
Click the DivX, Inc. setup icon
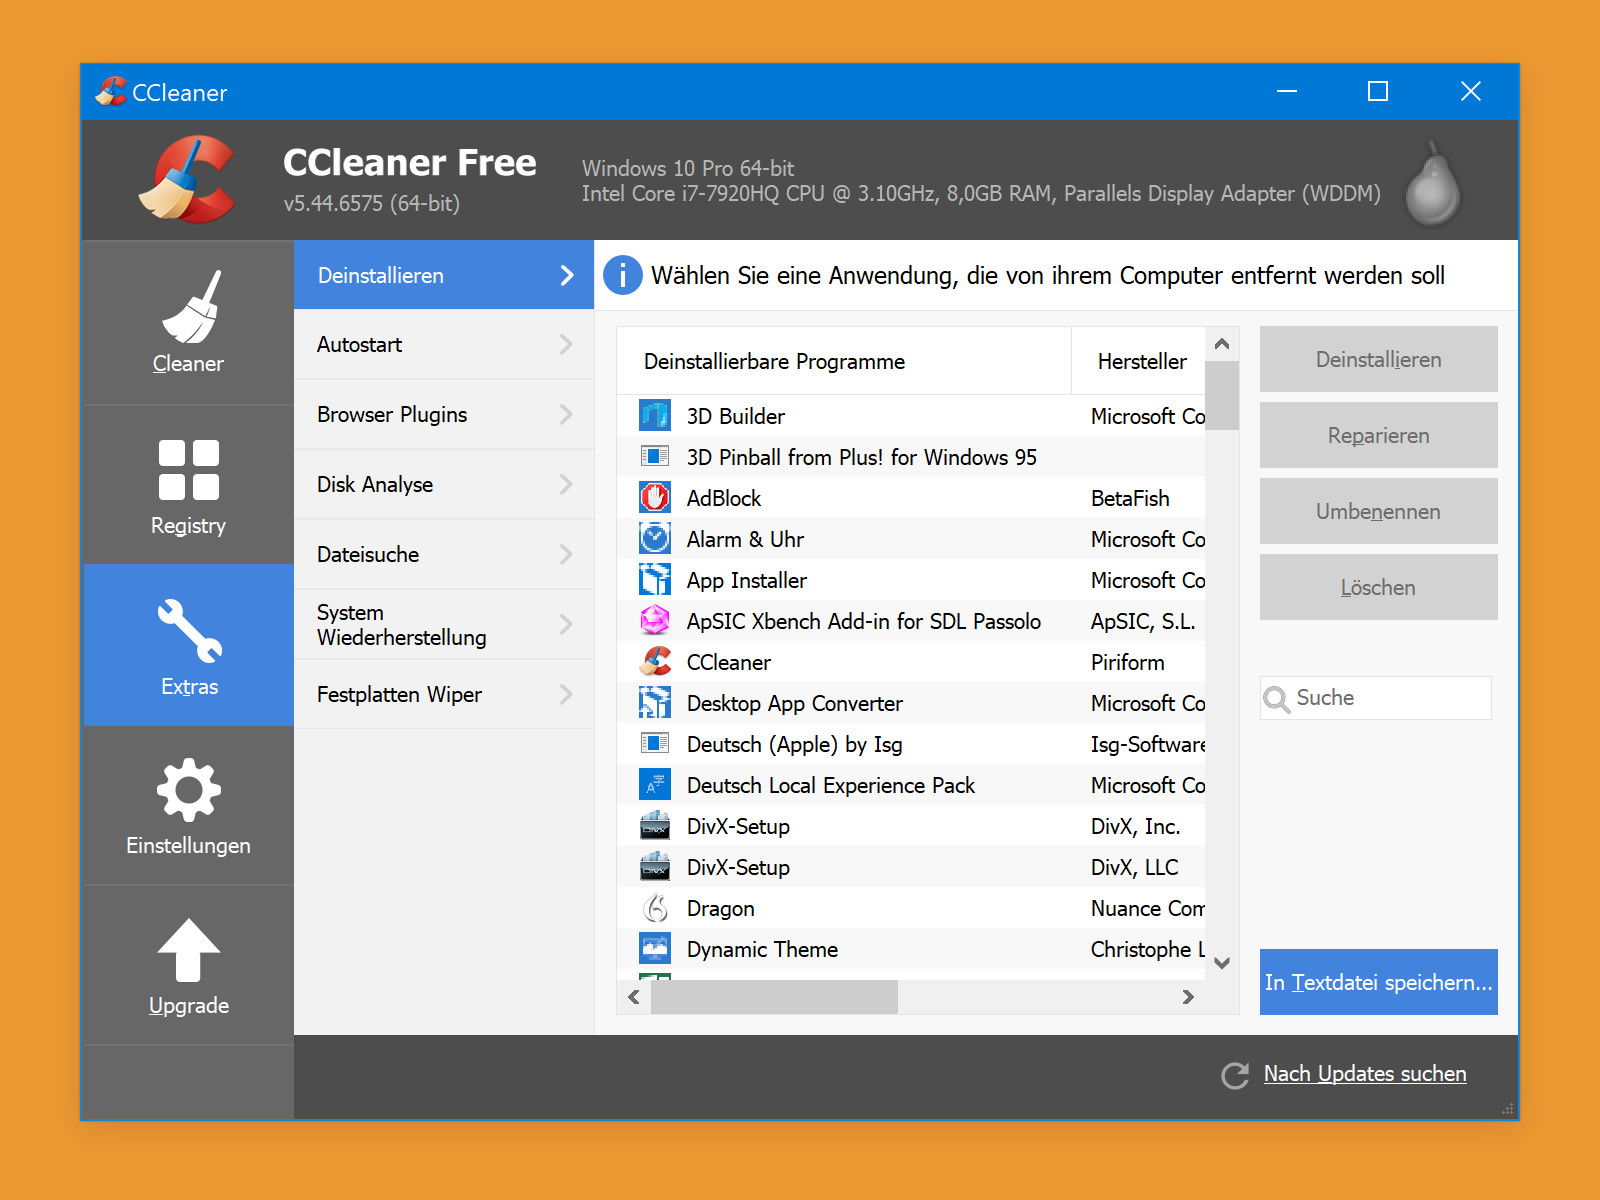click(x=655, y=825)
